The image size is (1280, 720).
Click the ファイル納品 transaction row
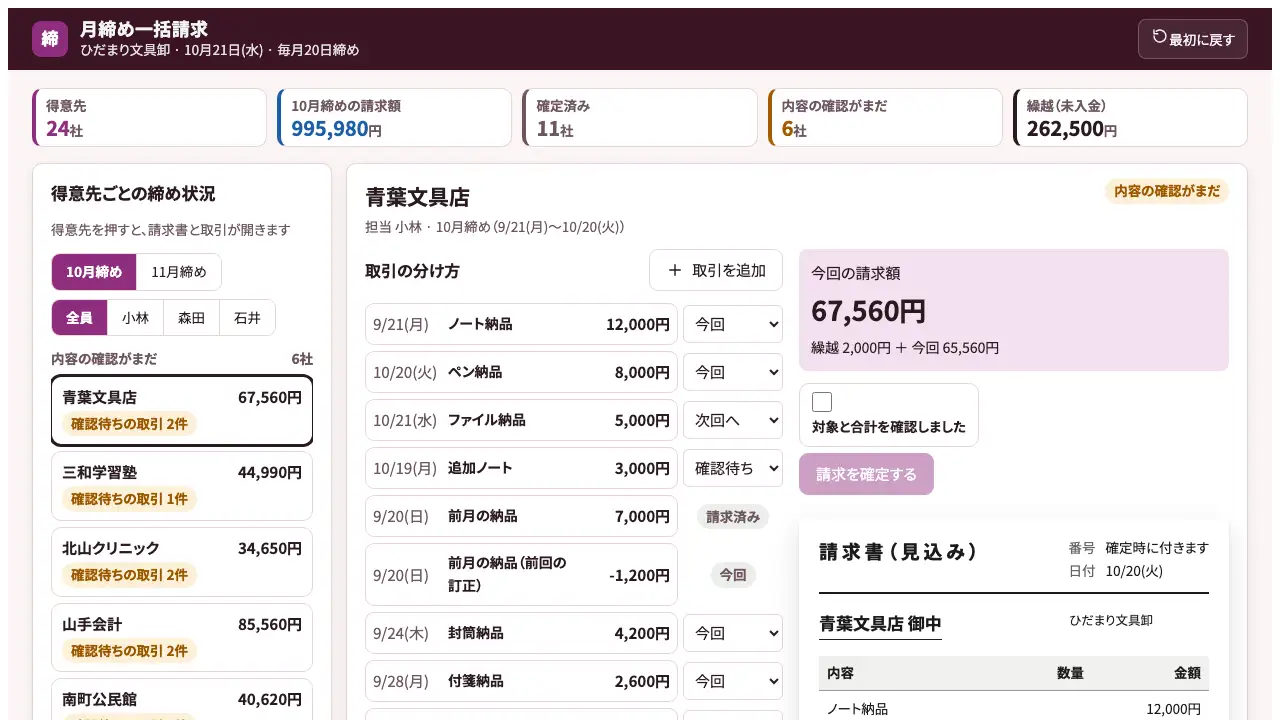(521, 420)
